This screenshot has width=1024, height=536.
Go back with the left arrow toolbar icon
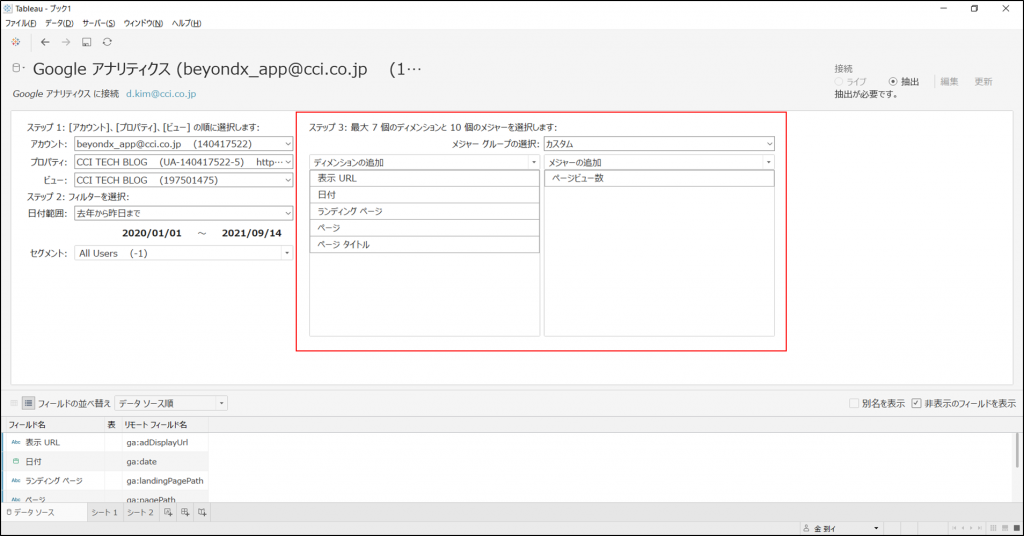45,42
